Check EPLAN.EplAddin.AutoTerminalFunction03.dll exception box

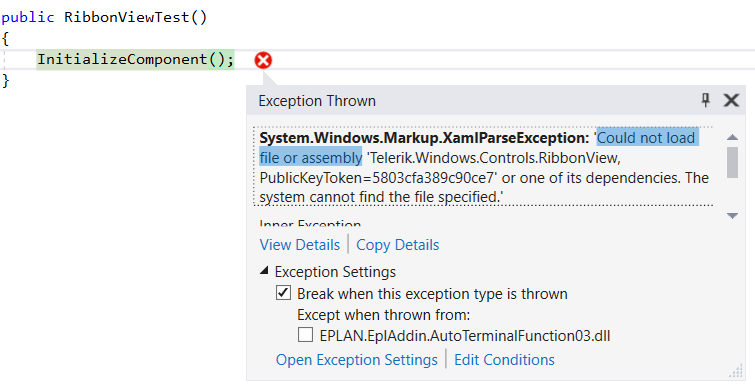coord(305,335)
